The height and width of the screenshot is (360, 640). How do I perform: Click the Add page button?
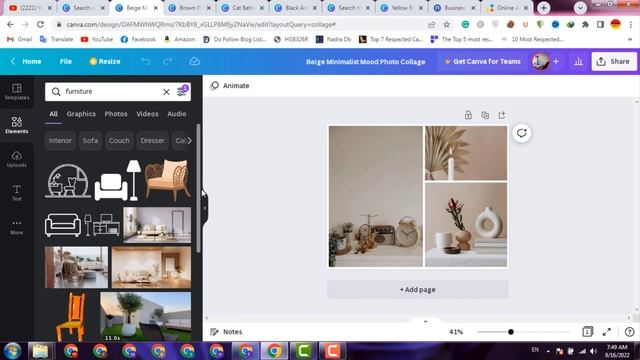coord(418,290)
